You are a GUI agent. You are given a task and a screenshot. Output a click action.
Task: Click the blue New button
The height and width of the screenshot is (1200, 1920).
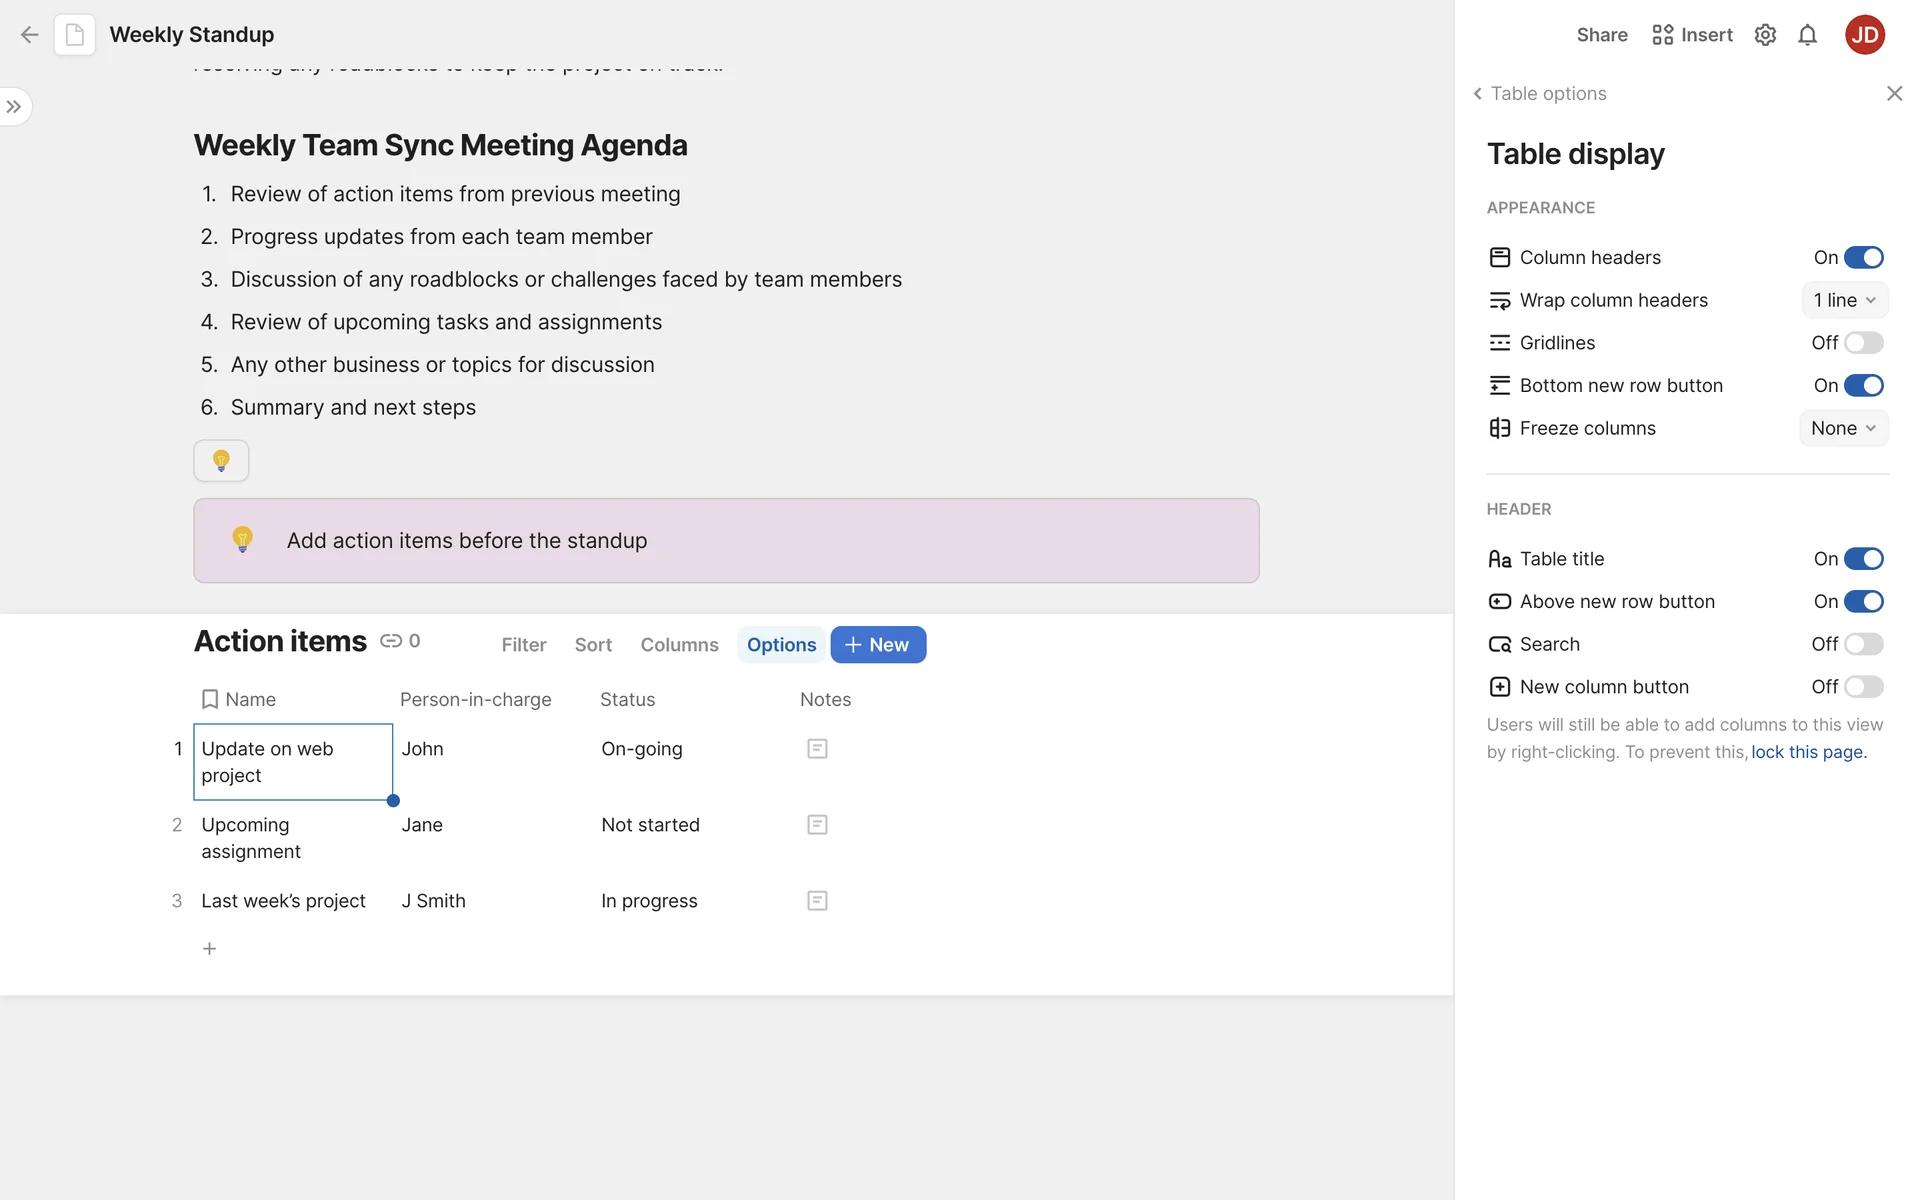[877, 645]
